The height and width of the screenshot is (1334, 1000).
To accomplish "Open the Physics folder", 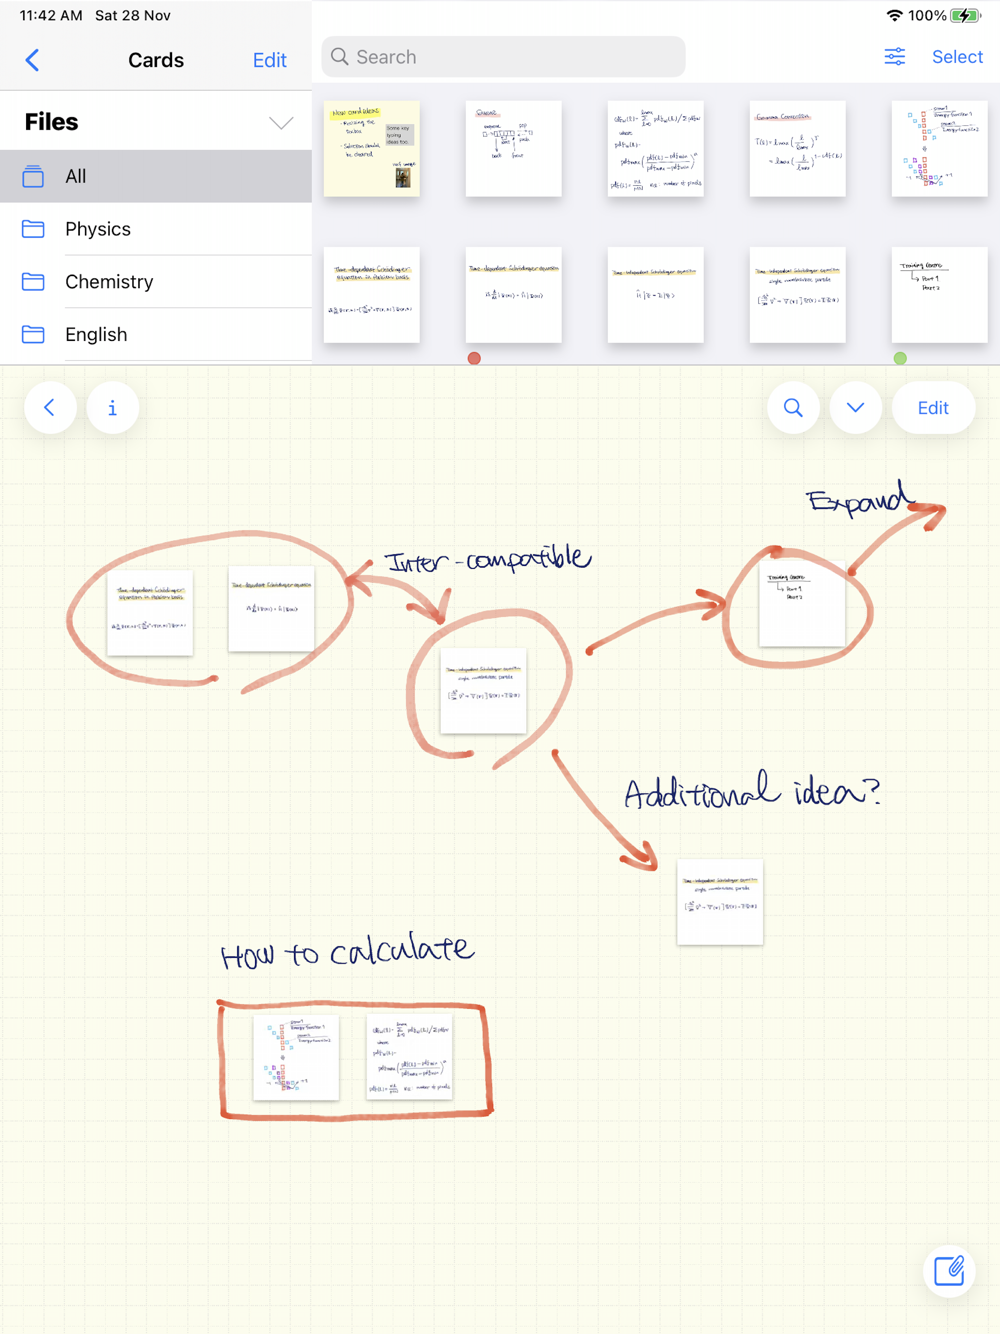I will point(156,229).
